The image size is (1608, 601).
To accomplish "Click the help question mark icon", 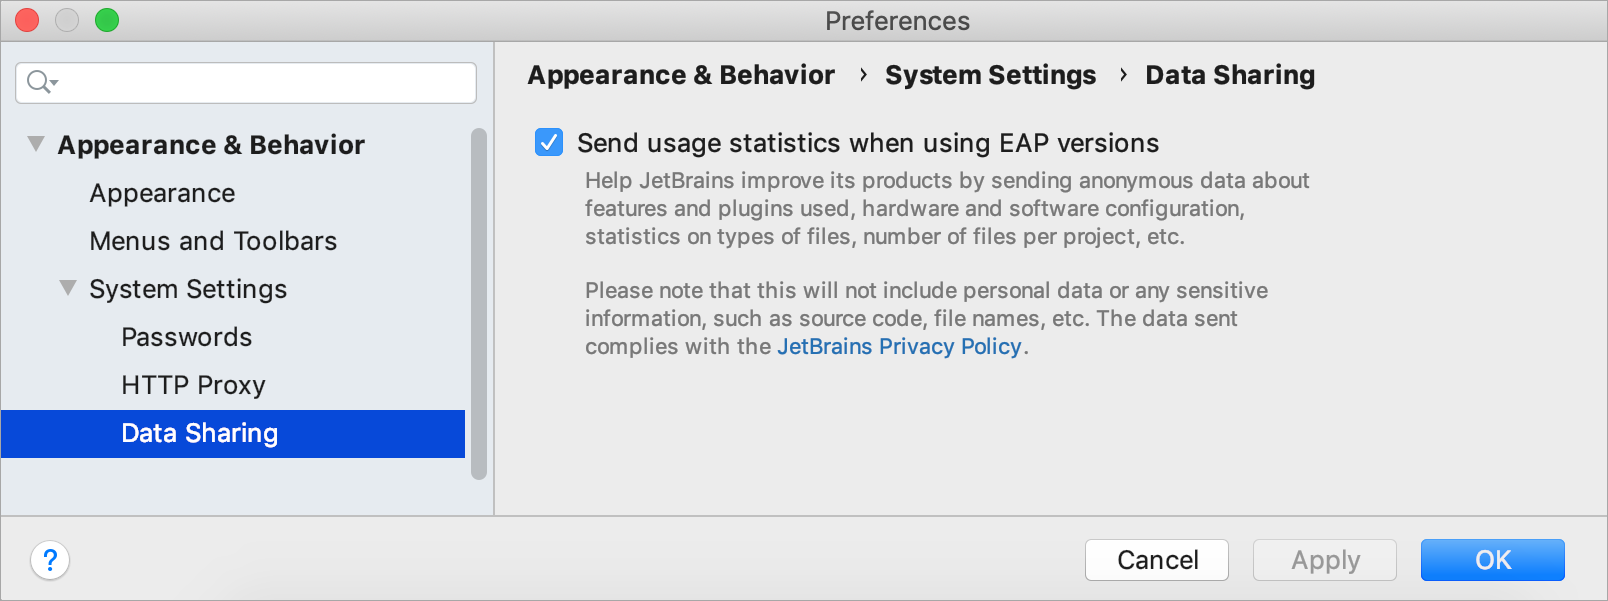I will click(49, 560).
